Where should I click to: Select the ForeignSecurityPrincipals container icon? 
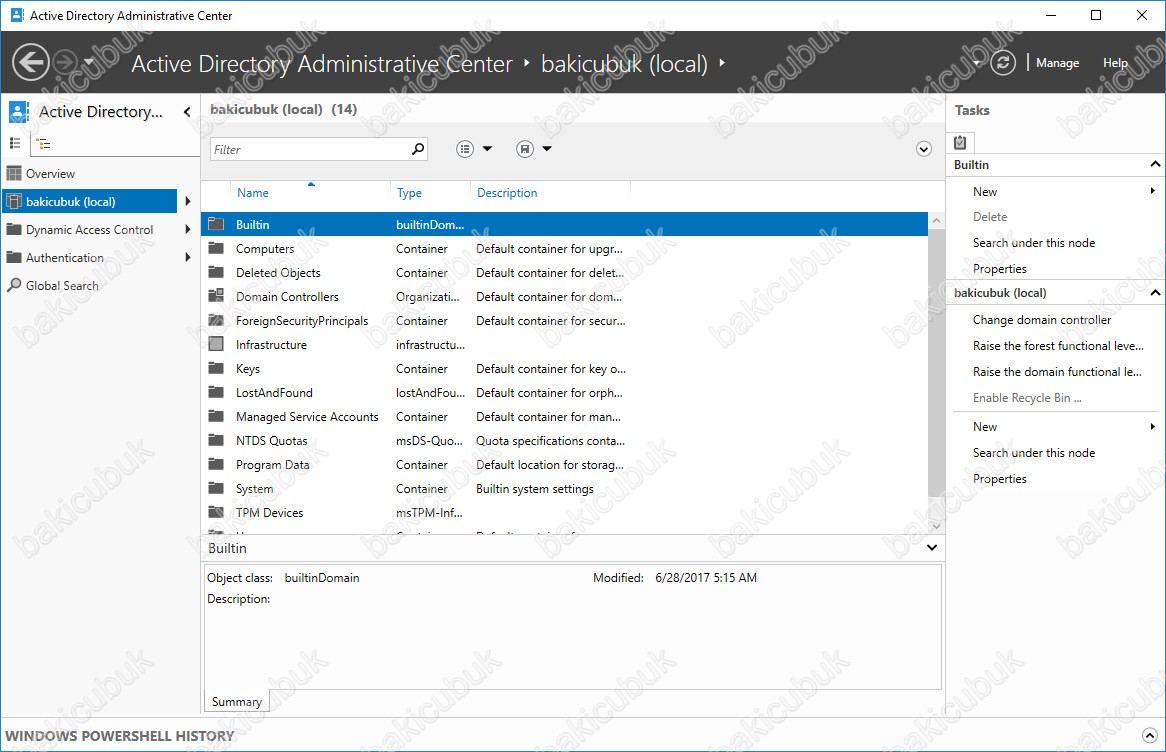click(x=216, y=321)
